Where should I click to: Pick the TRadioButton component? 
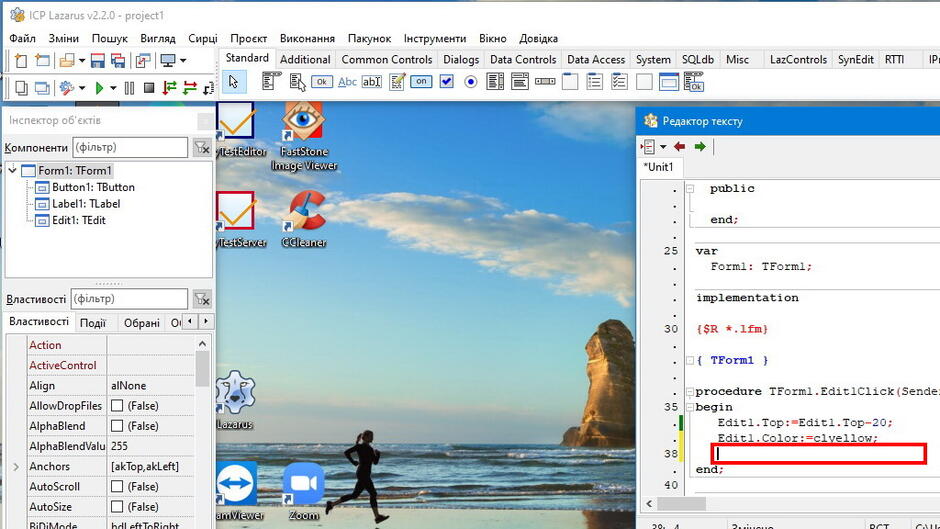[x=471, y=82]
